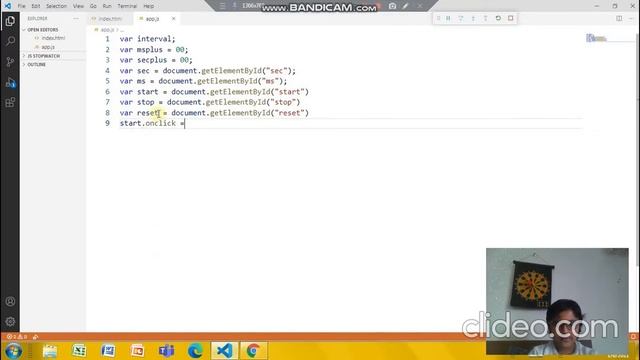
Task: Open the Source Control view
Action: (10, 62)
